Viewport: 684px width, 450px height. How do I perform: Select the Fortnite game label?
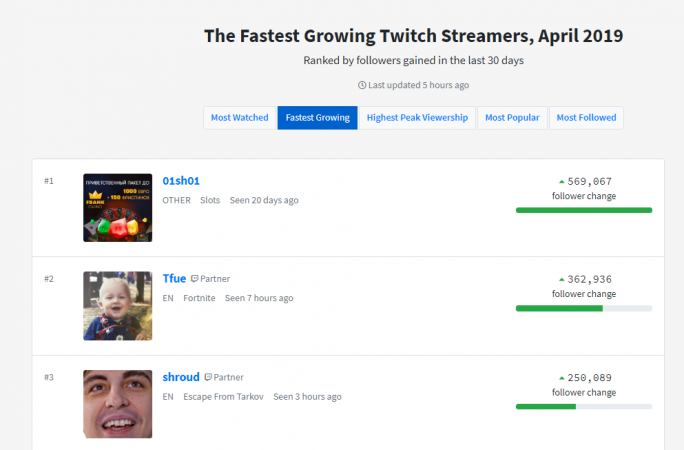coord(199,298)
